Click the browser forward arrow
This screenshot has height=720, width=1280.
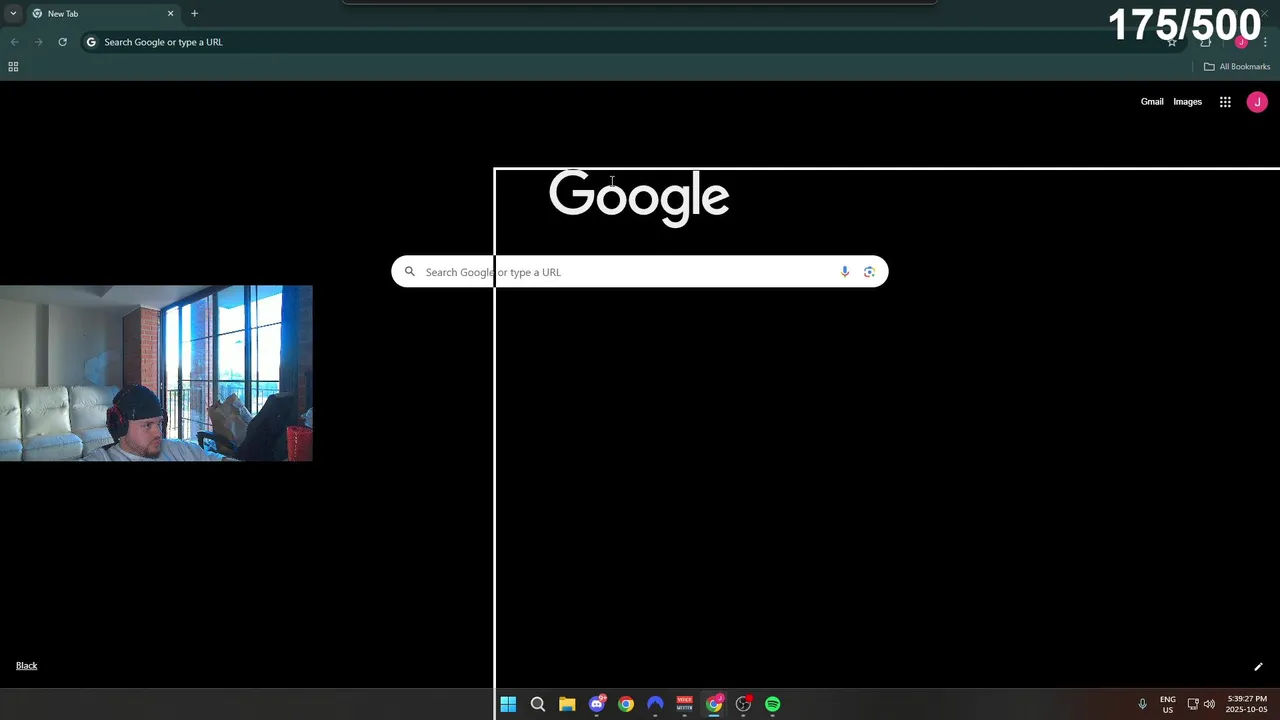38,42
